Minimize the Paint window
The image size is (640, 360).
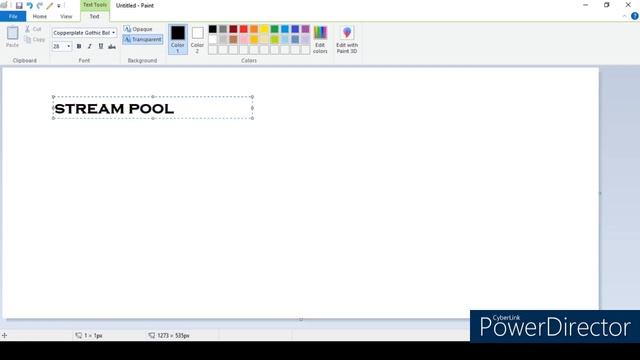[x=586, y=5]
